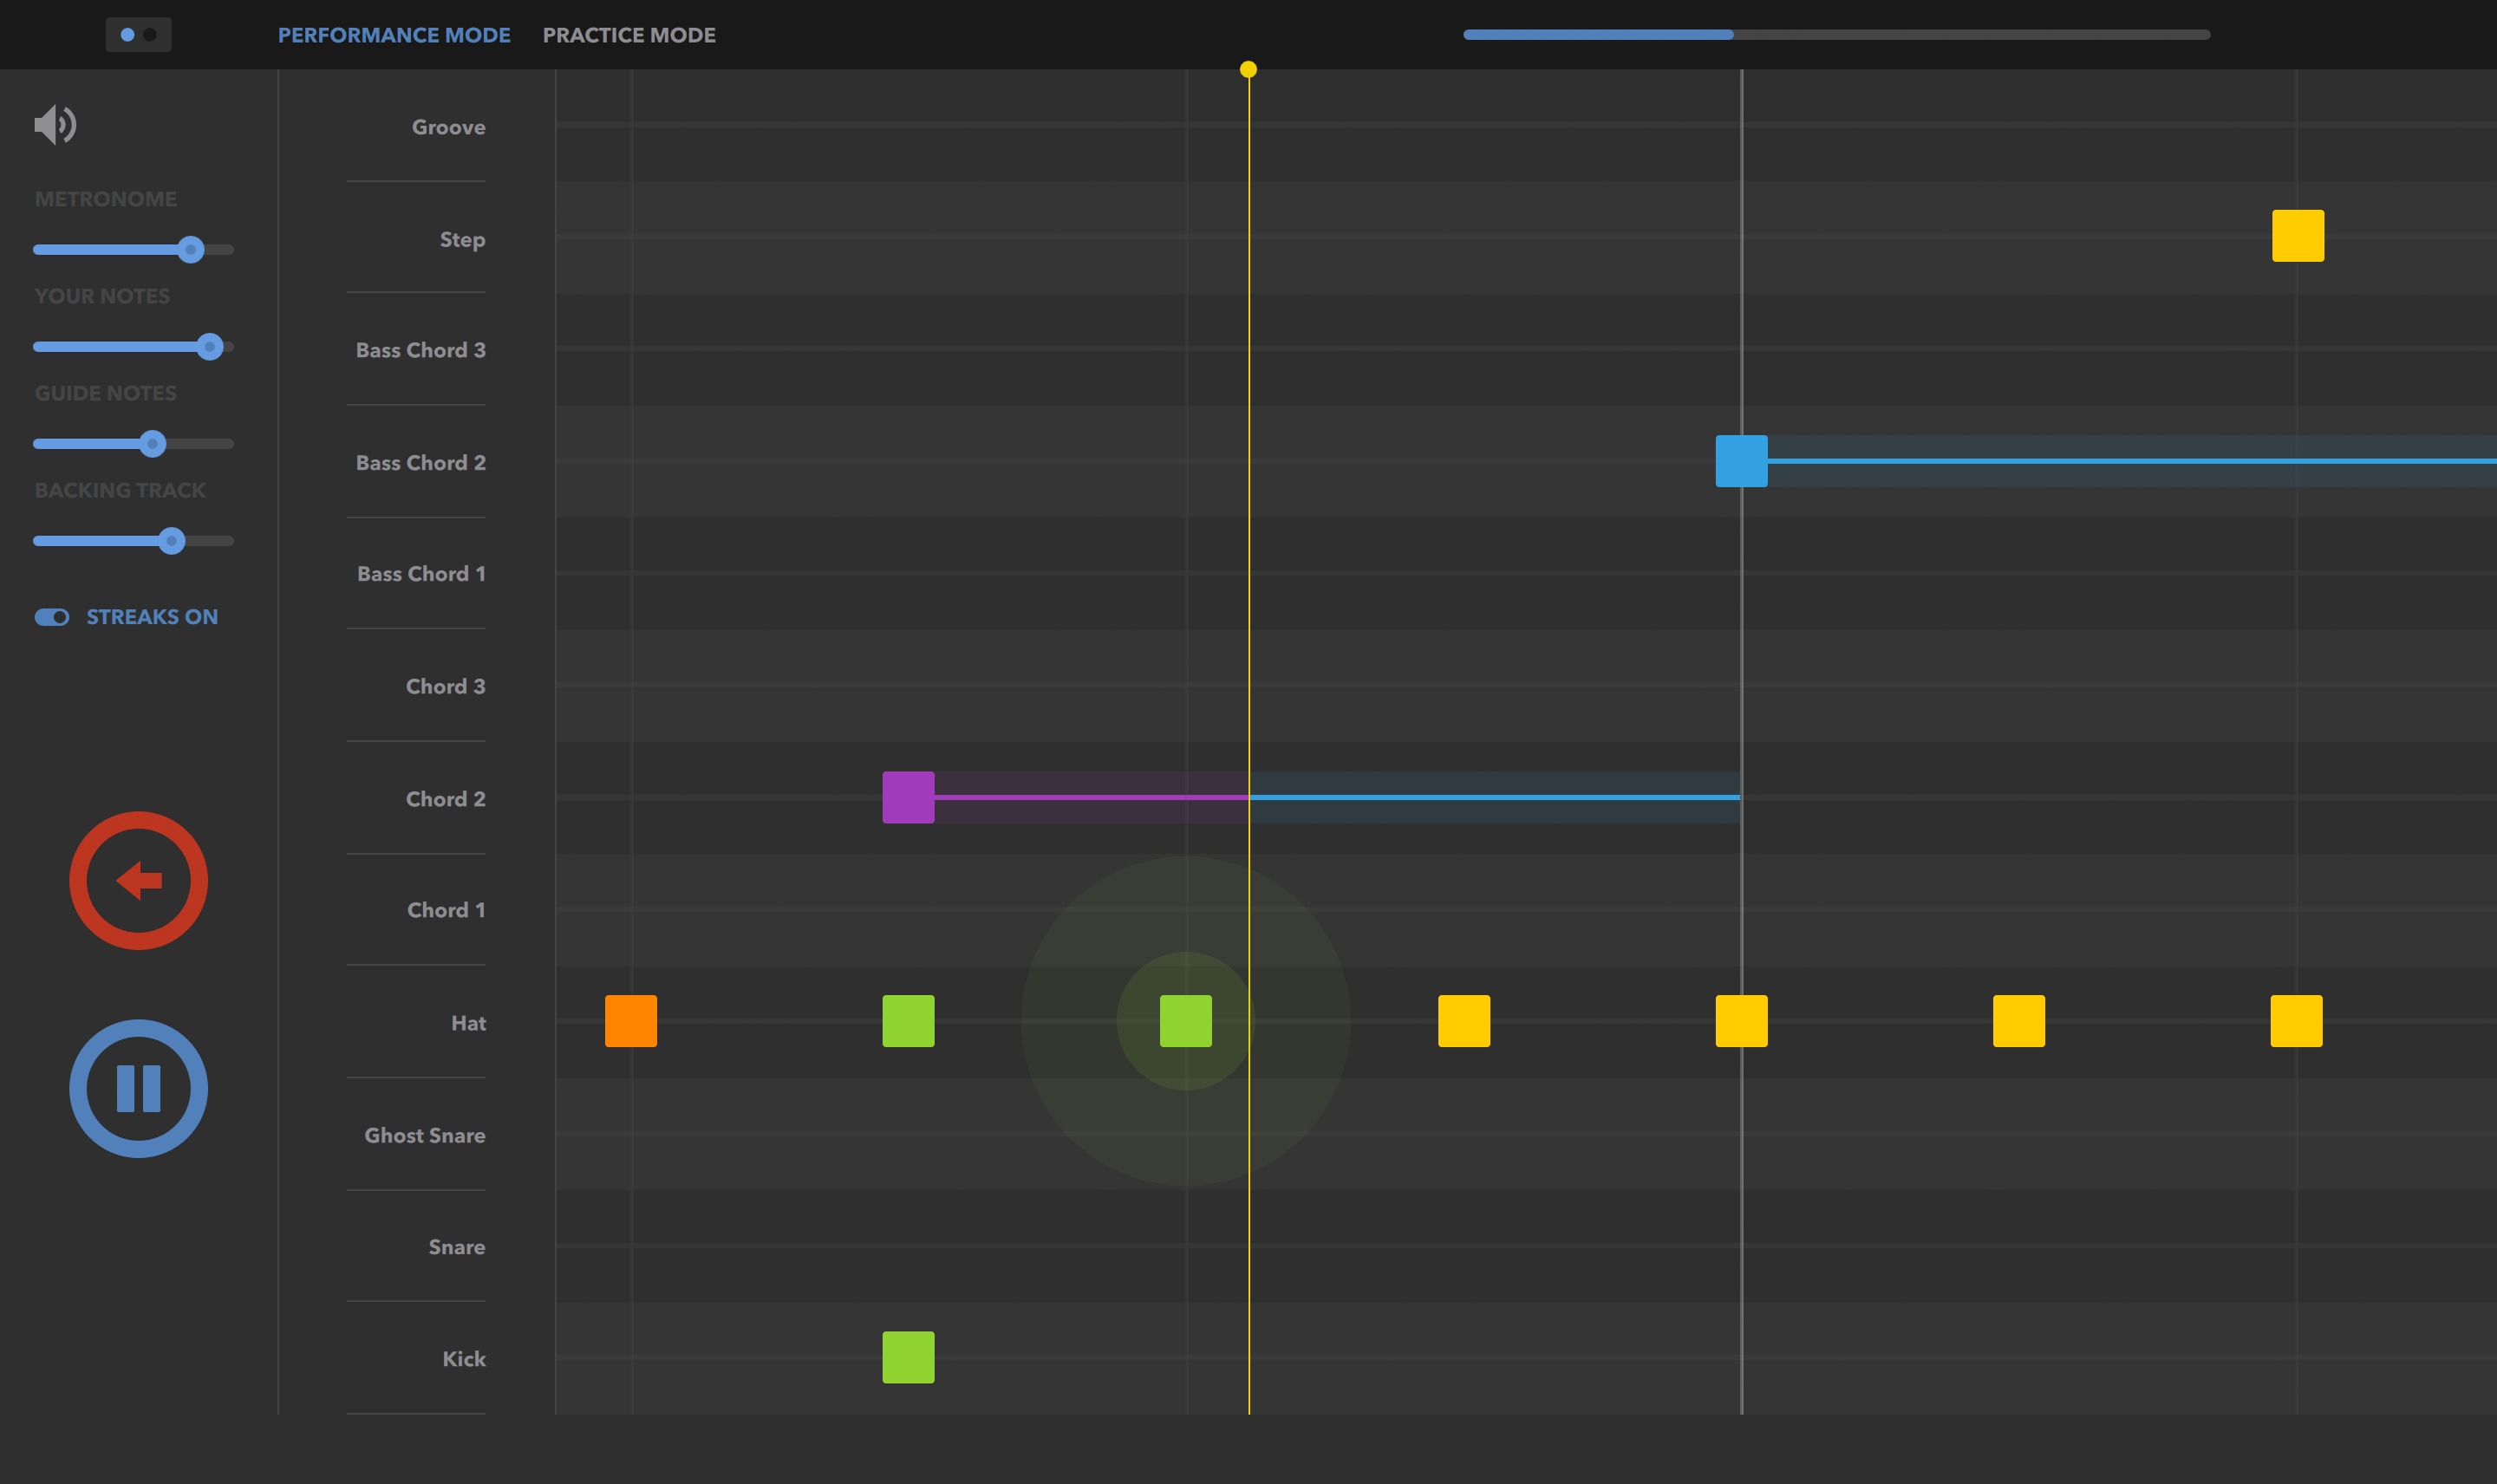Click the orange Hat note block
2497x1484 pixels.
tap(630, 1021)
